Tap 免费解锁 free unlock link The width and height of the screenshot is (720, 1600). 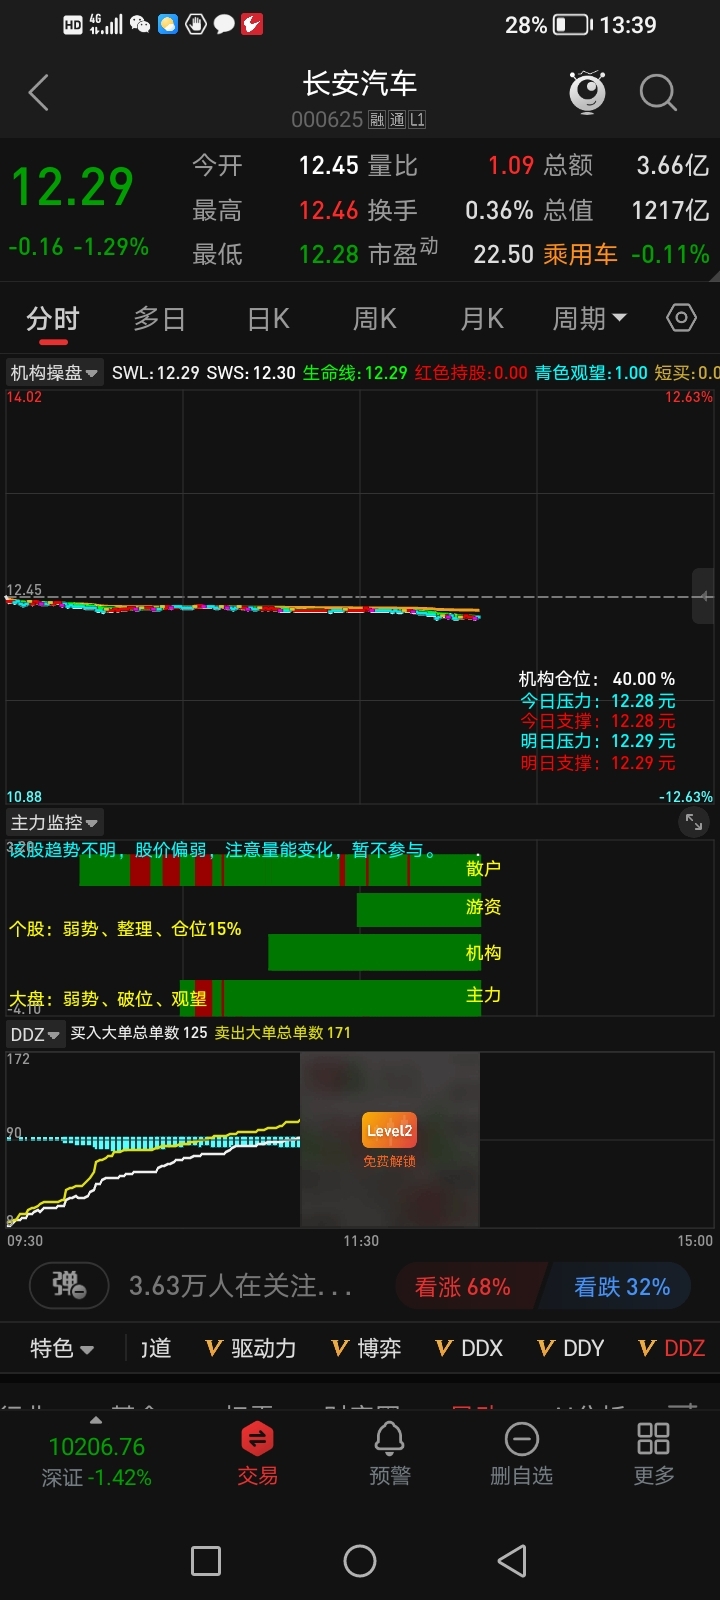pos(389,1161)
